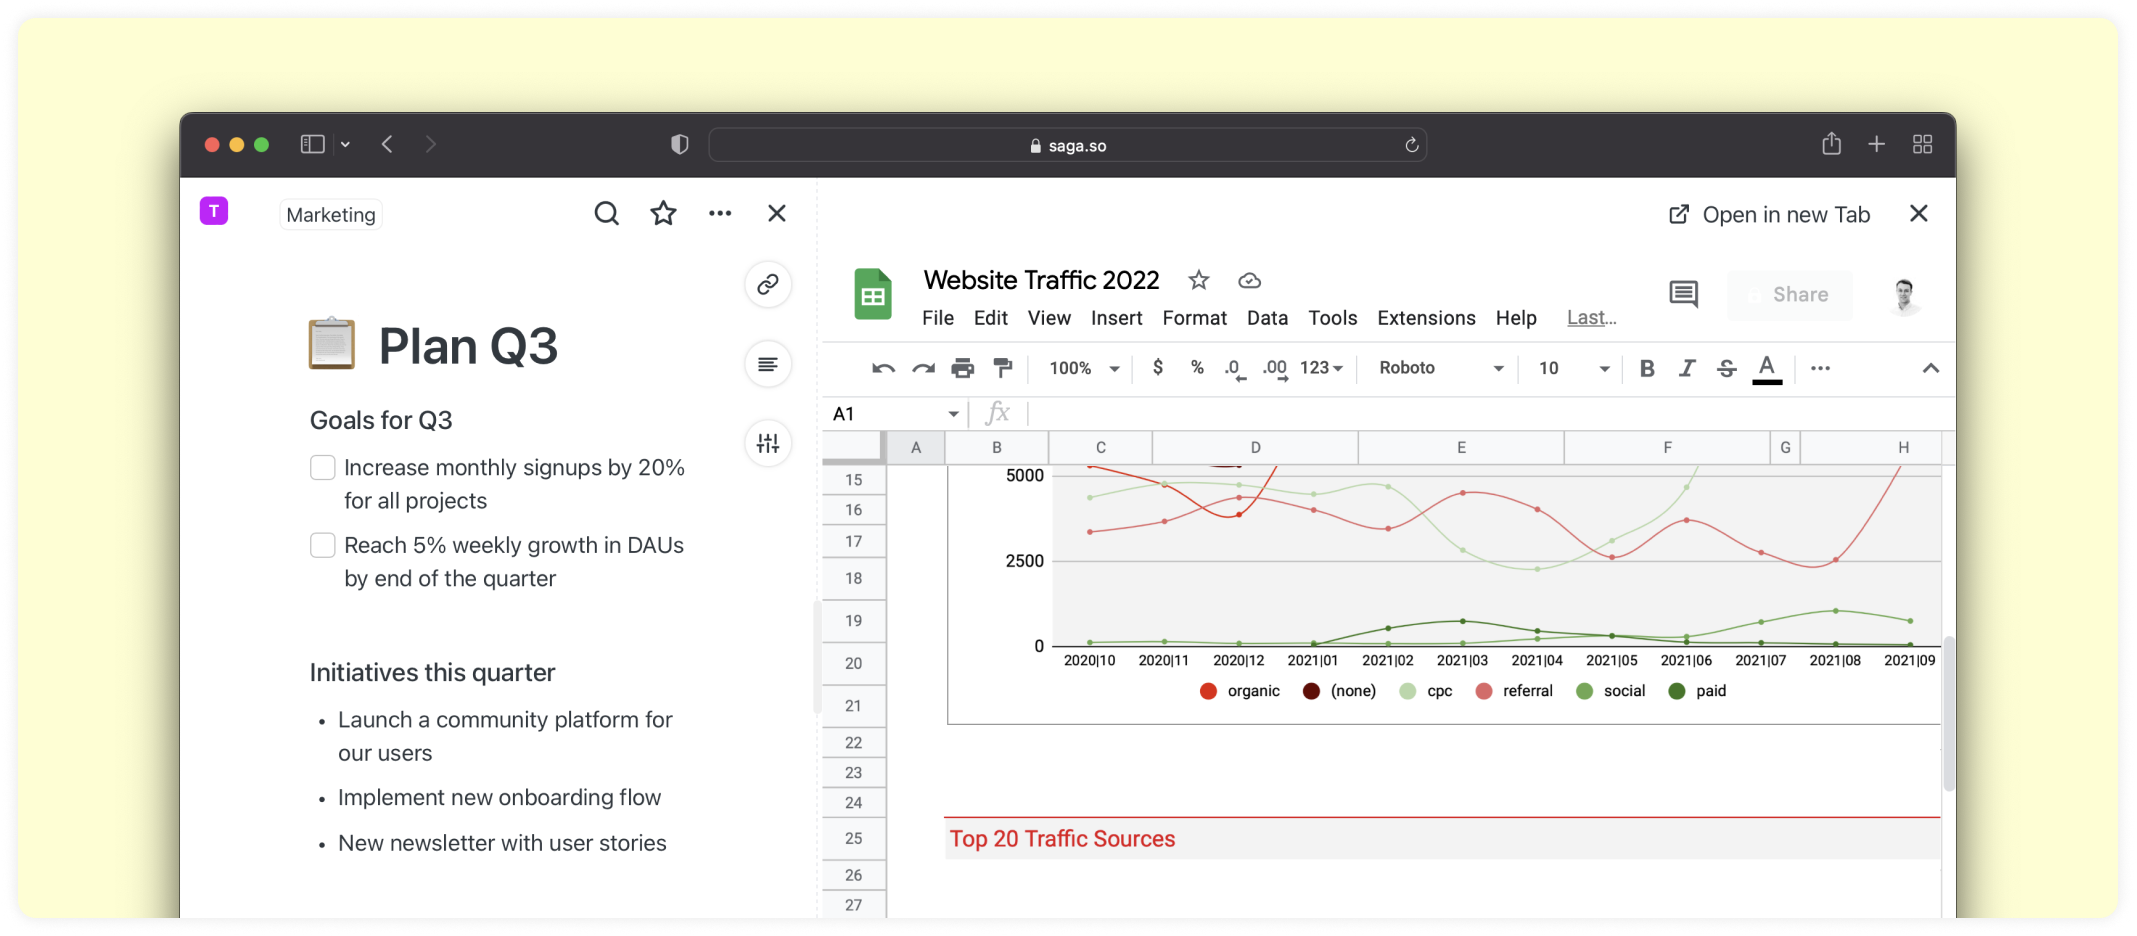Open the text color picker

[1767, 368]
